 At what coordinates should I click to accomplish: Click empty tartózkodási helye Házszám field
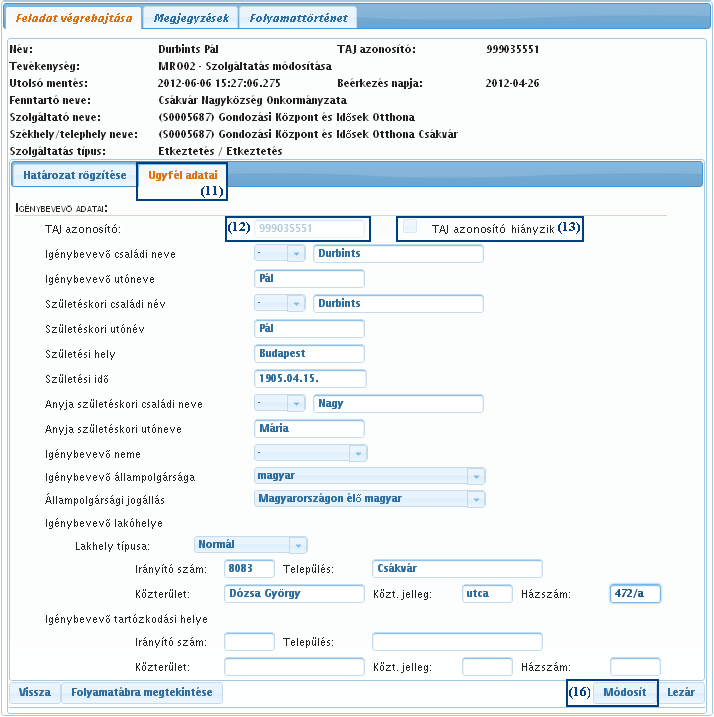click(635, 667)
